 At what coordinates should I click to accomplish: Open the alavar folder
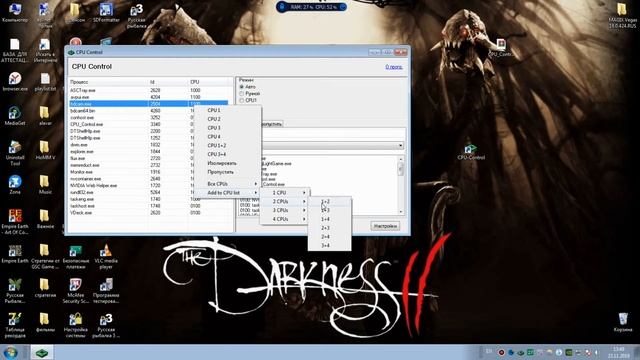[45, 116]
